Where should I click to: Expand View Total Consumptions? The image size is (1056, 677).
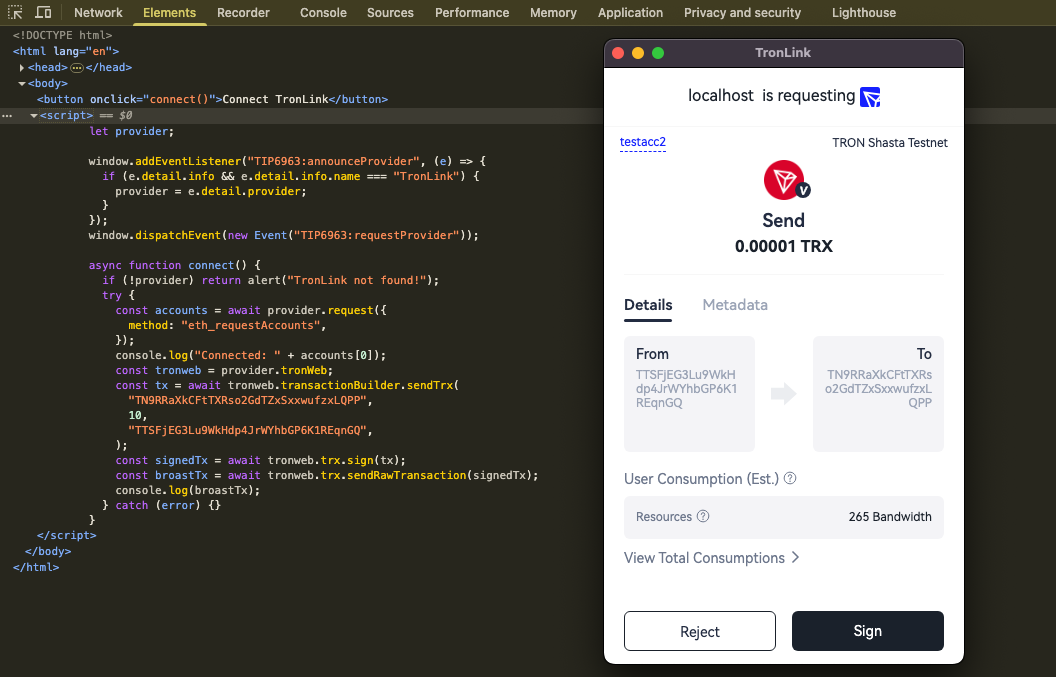click(711, 558)
